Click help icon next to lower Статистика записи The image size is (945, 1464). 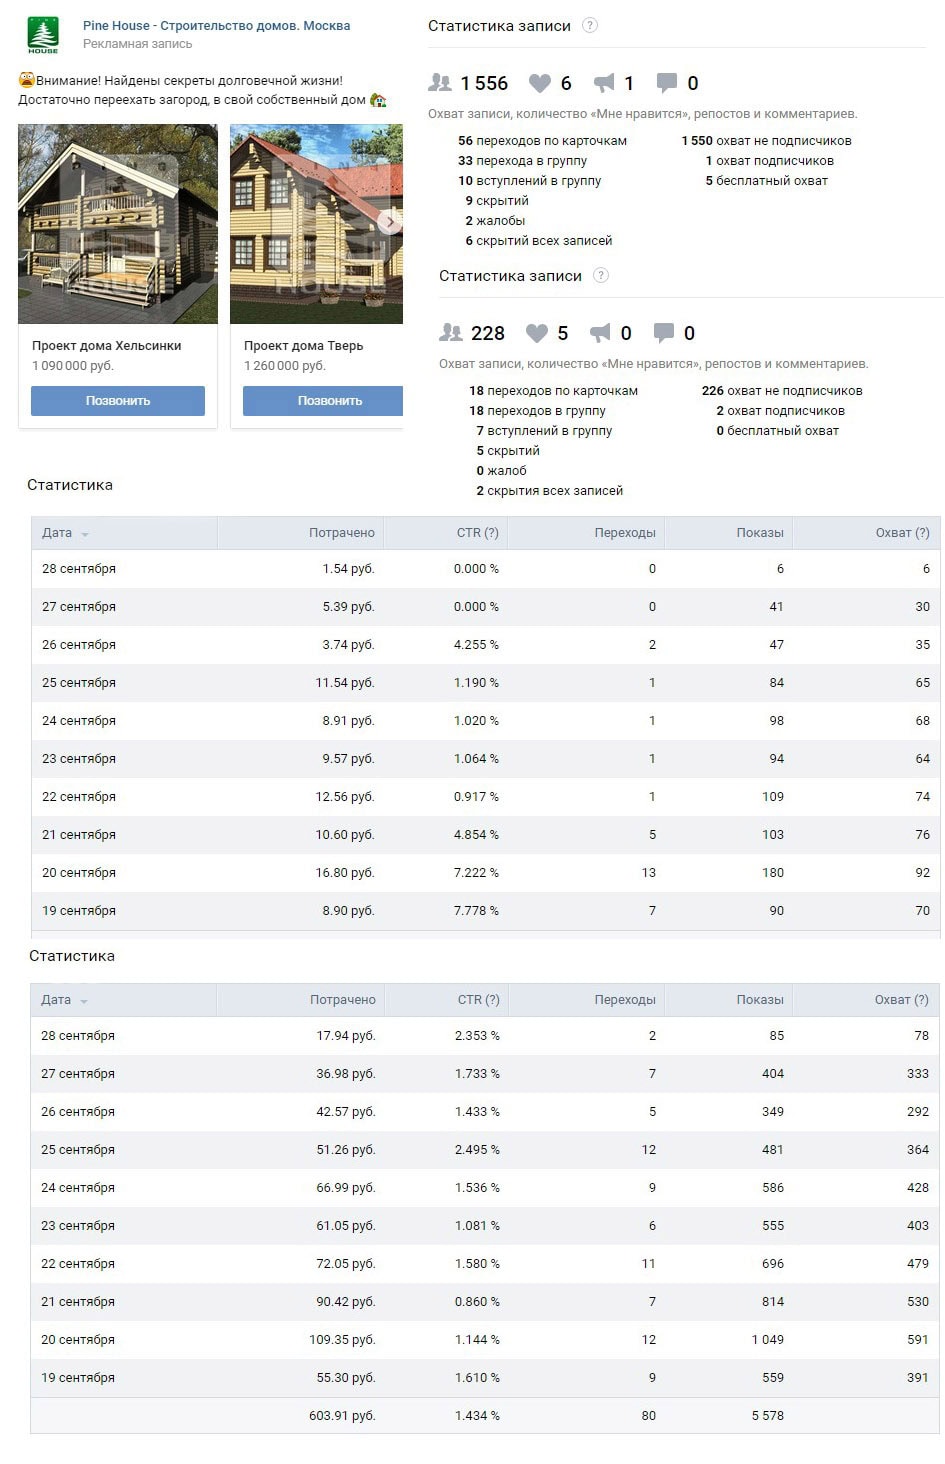click(601, 276)
